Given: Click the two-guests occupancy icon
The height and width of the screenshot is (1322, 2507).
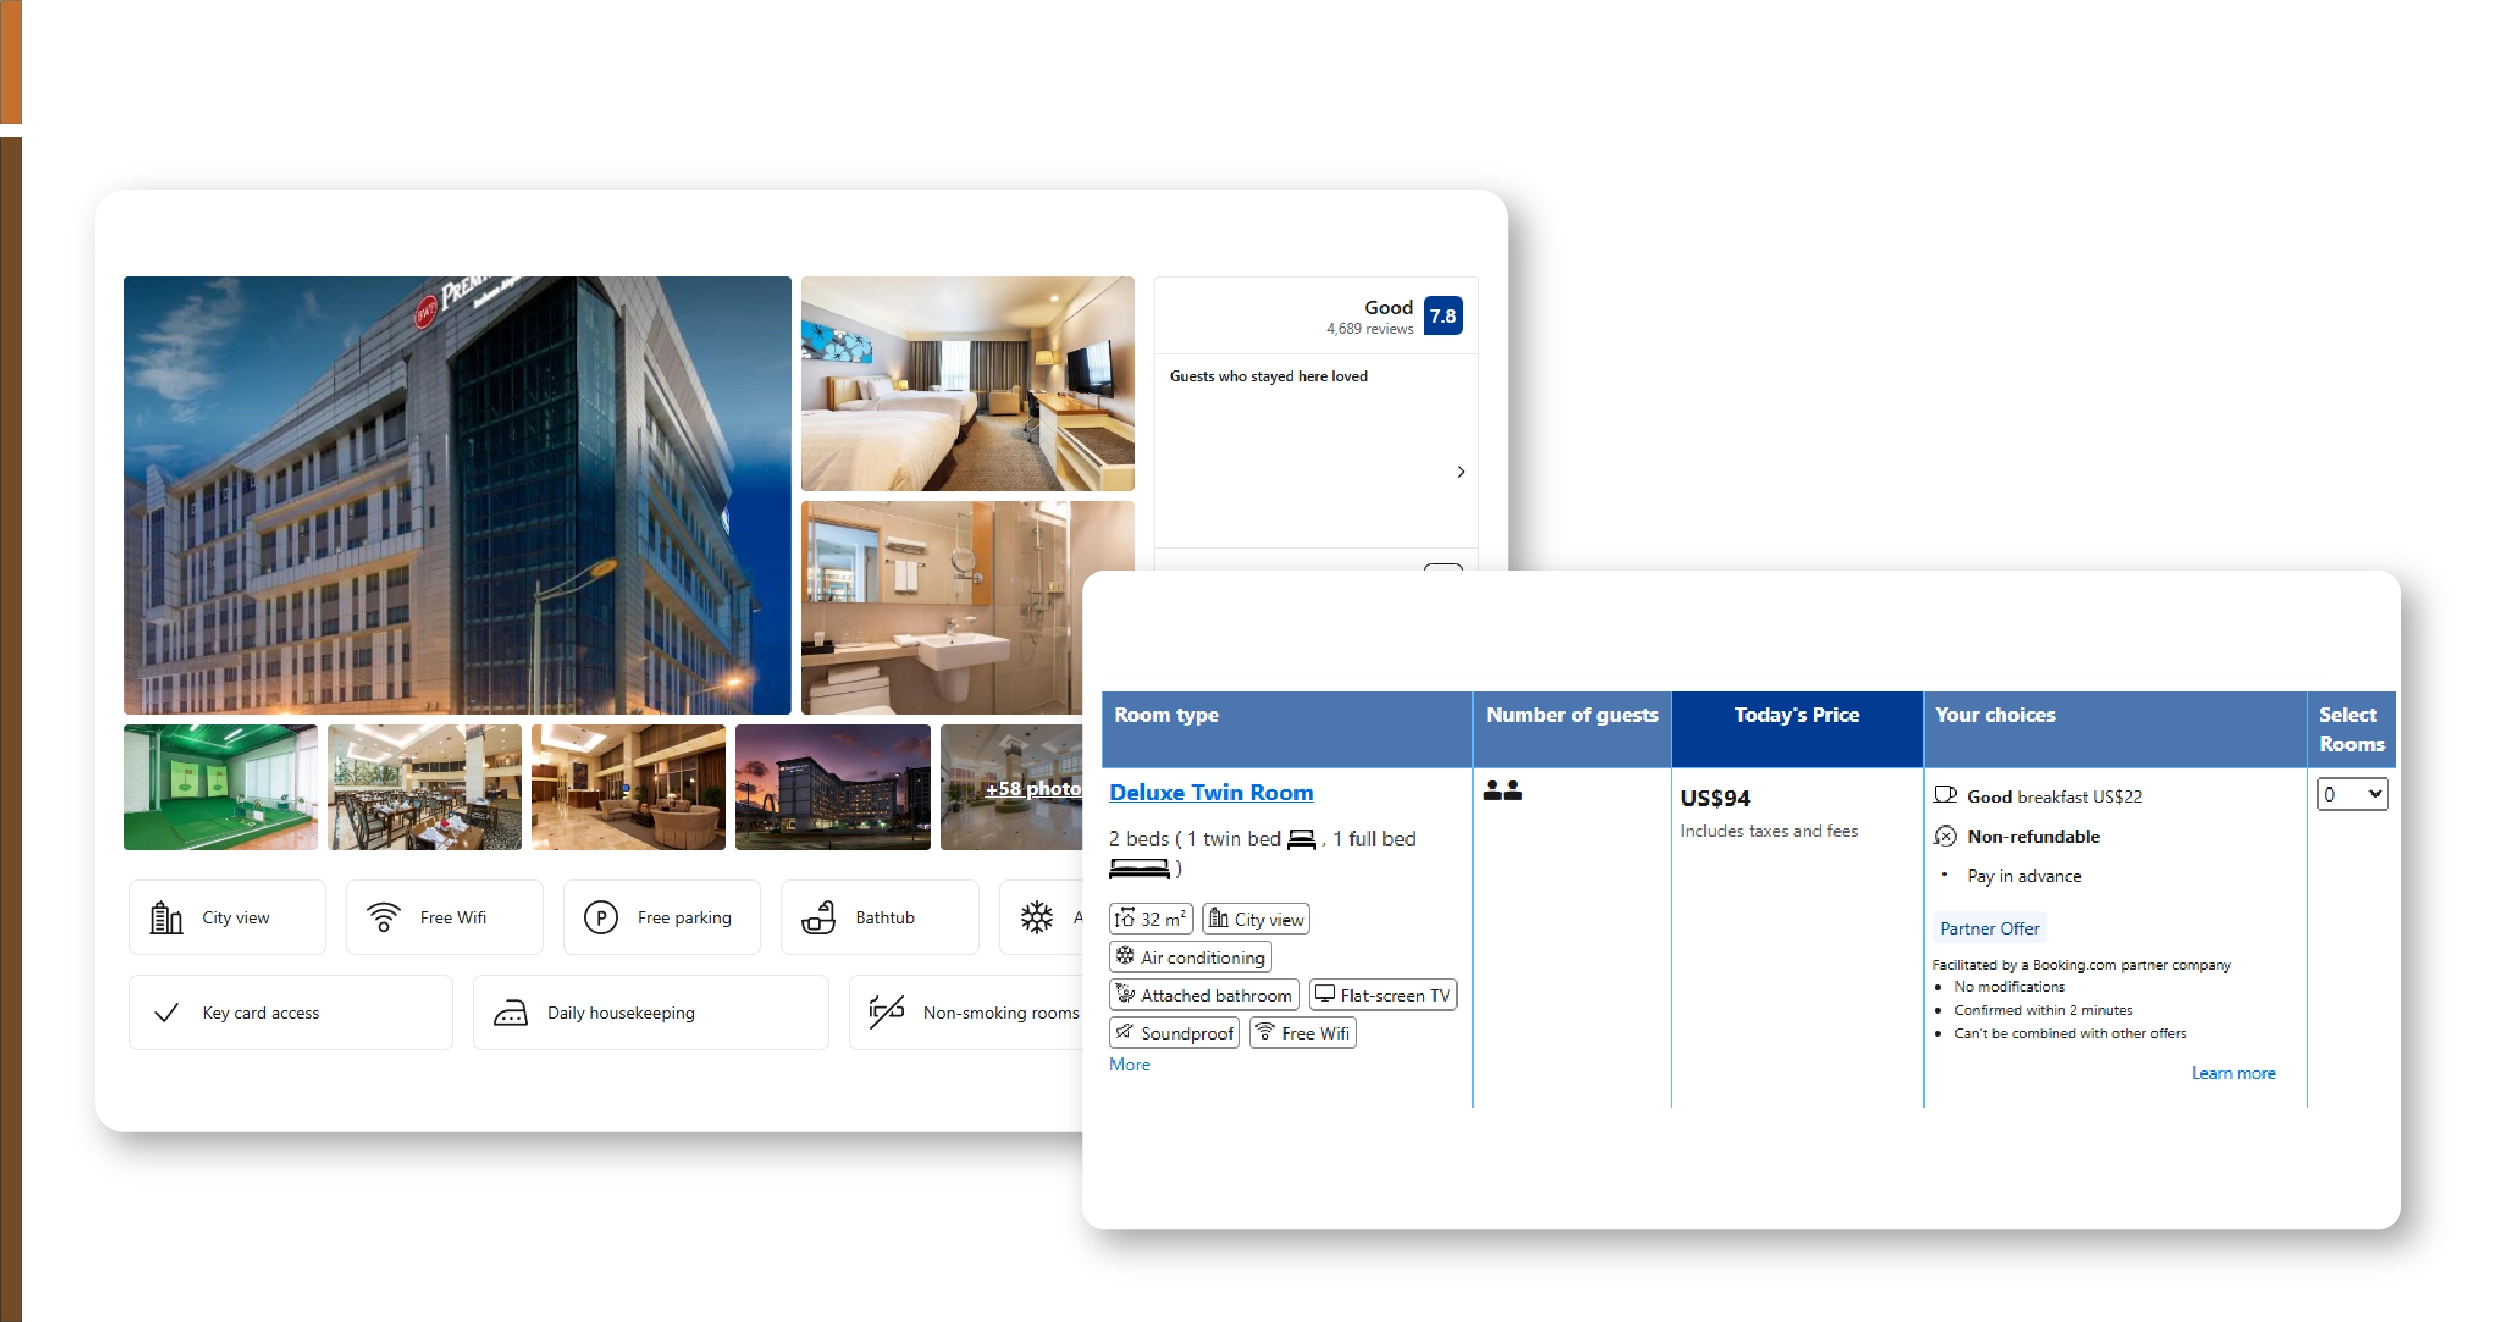Looking at the screenshot, I should tap(1502, 791).
